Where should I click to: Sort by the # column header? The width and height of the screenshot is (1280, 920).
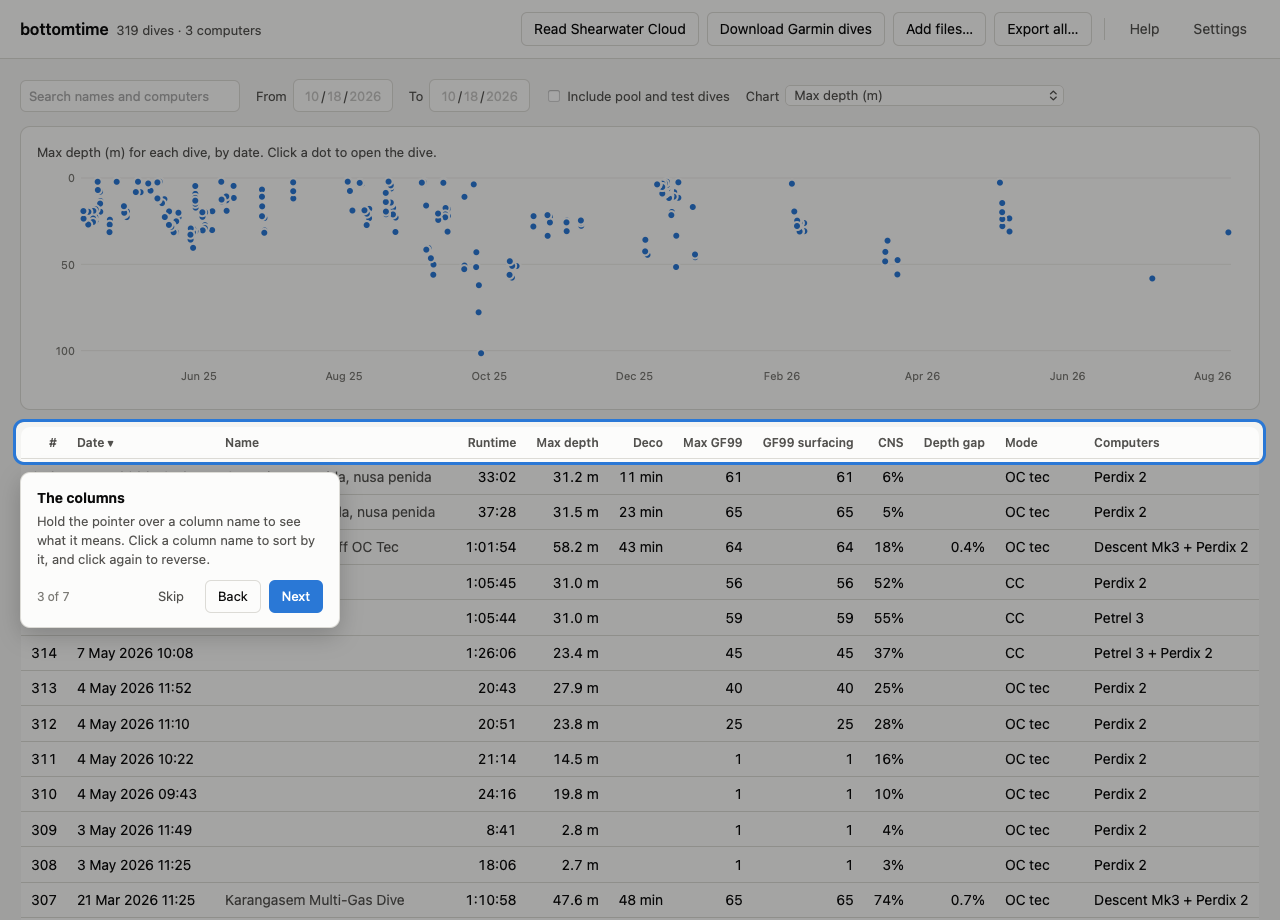[x=52, y=442]
